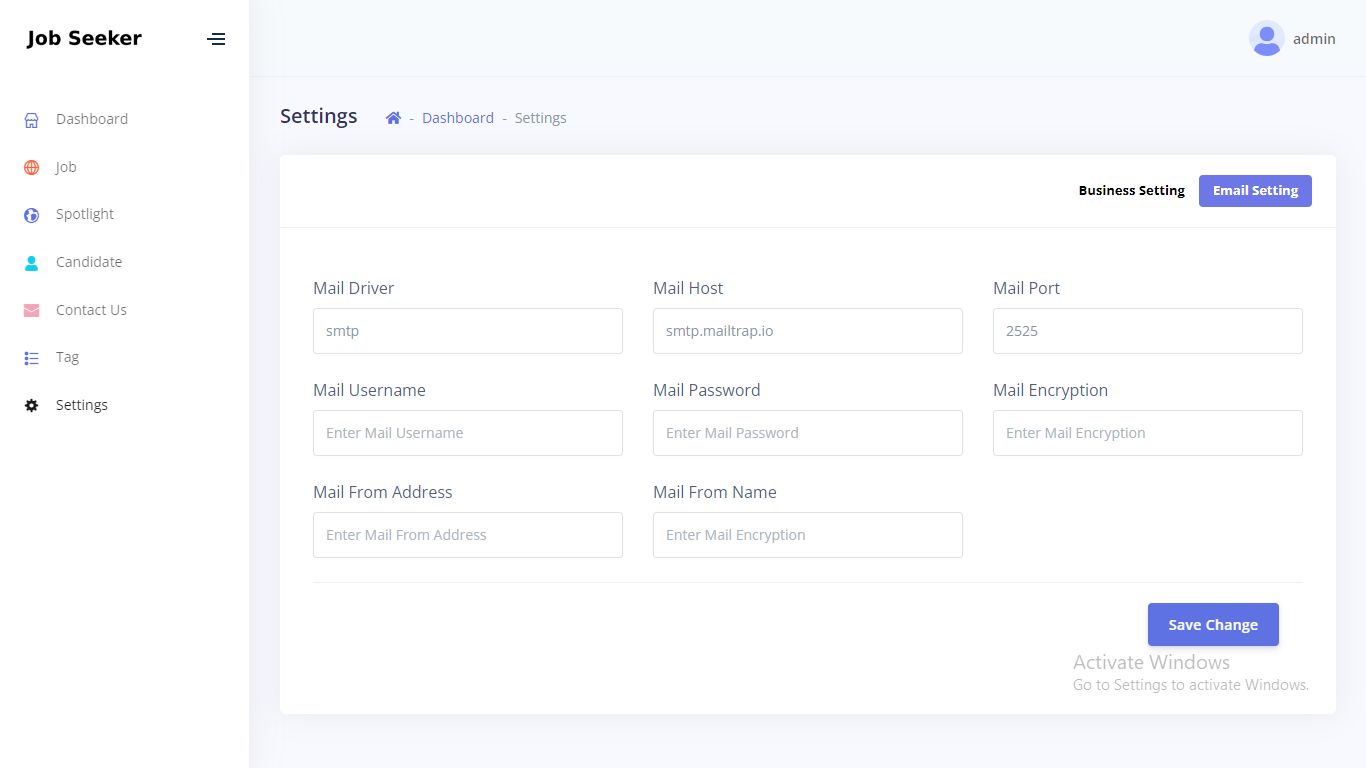
Task: Follow the Dashboard breadcrumb link
Action: pyautogui.click(x=458, y=118)
